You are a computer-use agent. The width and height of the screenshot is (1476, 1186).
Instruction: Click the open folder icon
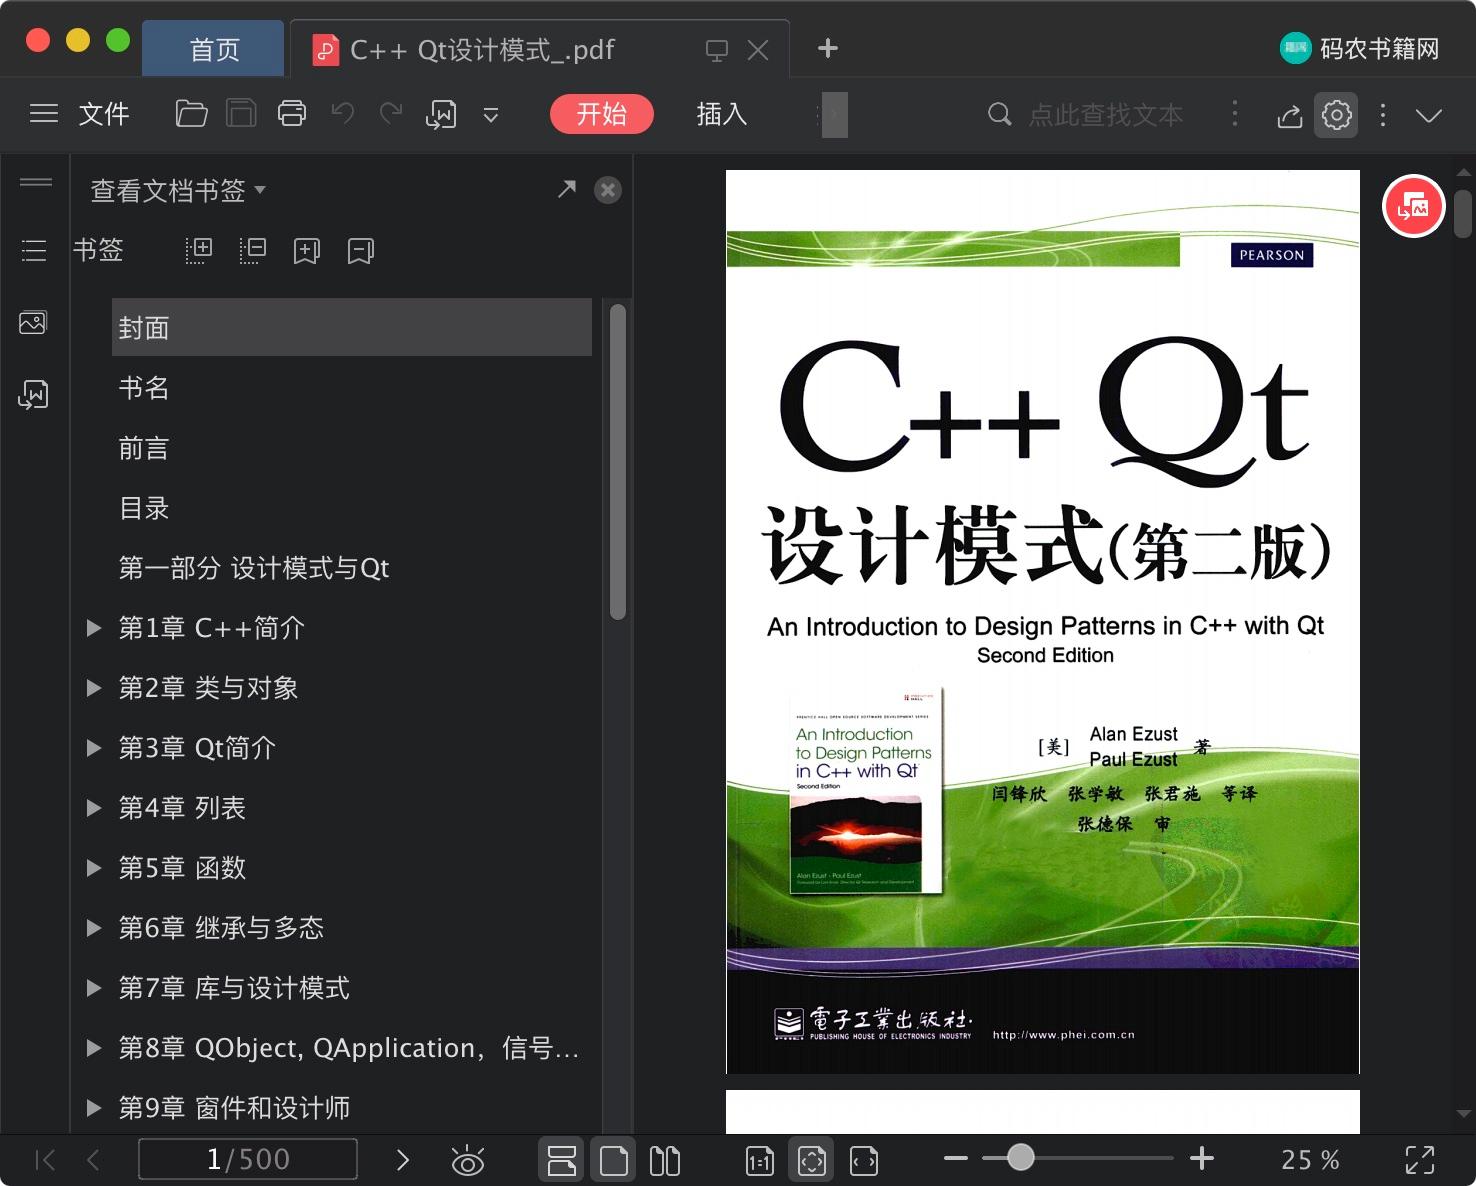point(191,114)
